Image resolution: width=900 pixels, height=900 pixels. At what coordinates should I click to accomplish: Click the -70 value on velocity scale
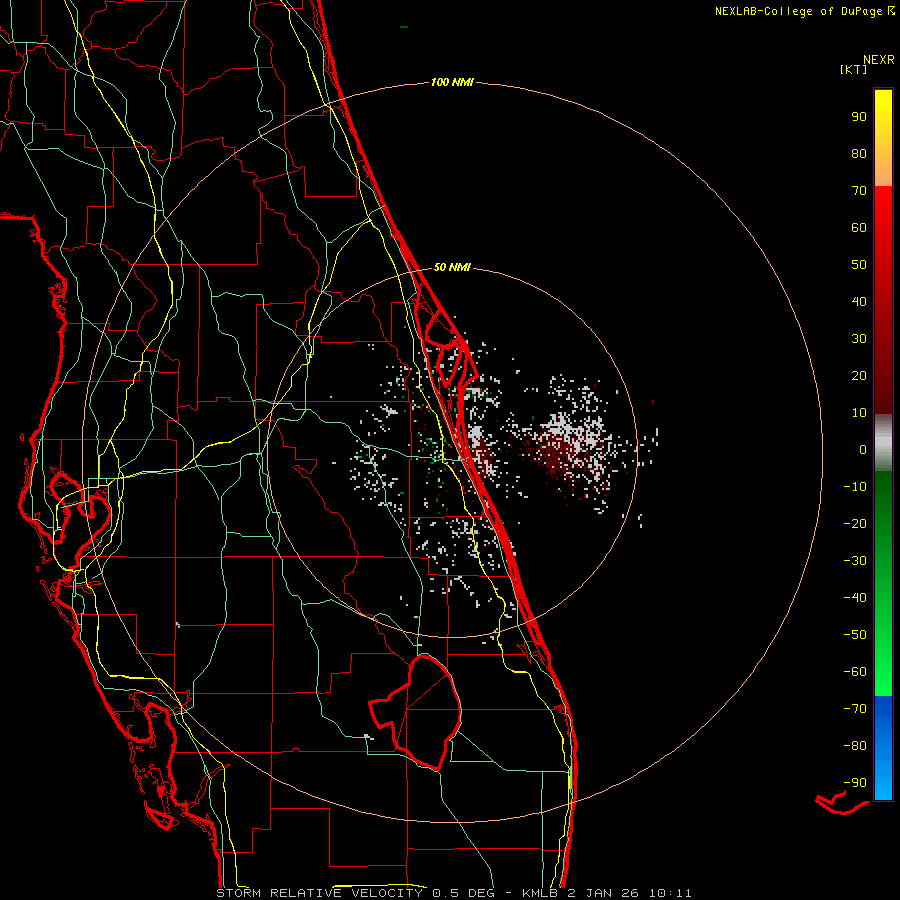855,708
